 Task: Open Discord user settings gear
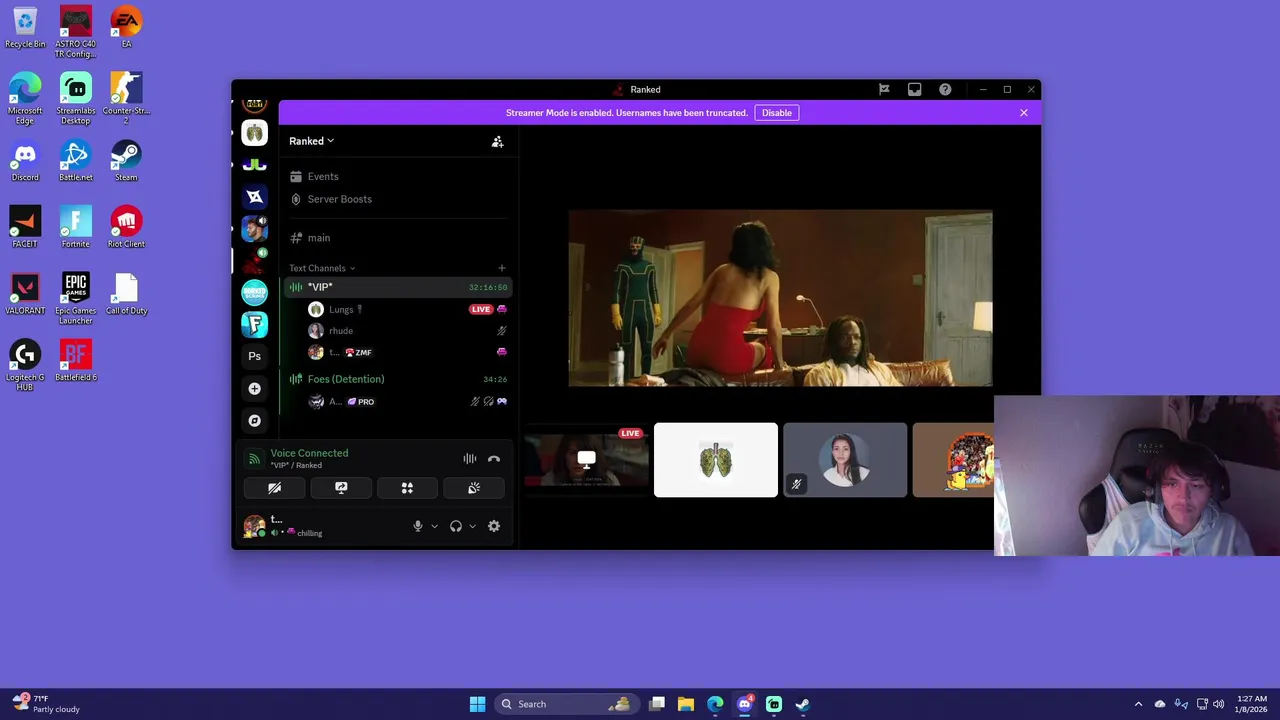tap(493, 526)
